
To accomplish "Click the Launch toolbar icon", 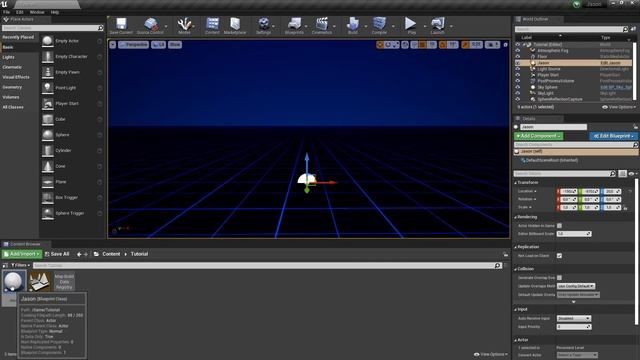I will point(438,25).
